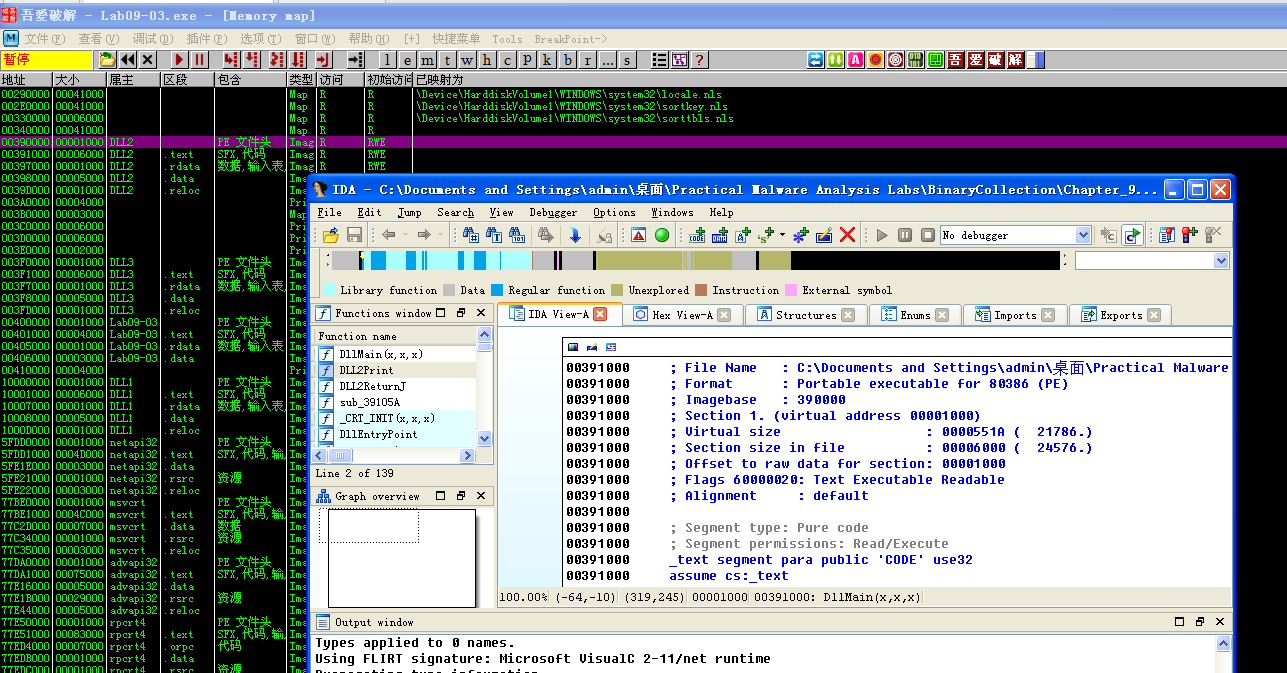Click the Step into icon in OllyDbg toolbar
Image resolution: width=1287 pixels, height=673 pixels.
click(232, 60)
